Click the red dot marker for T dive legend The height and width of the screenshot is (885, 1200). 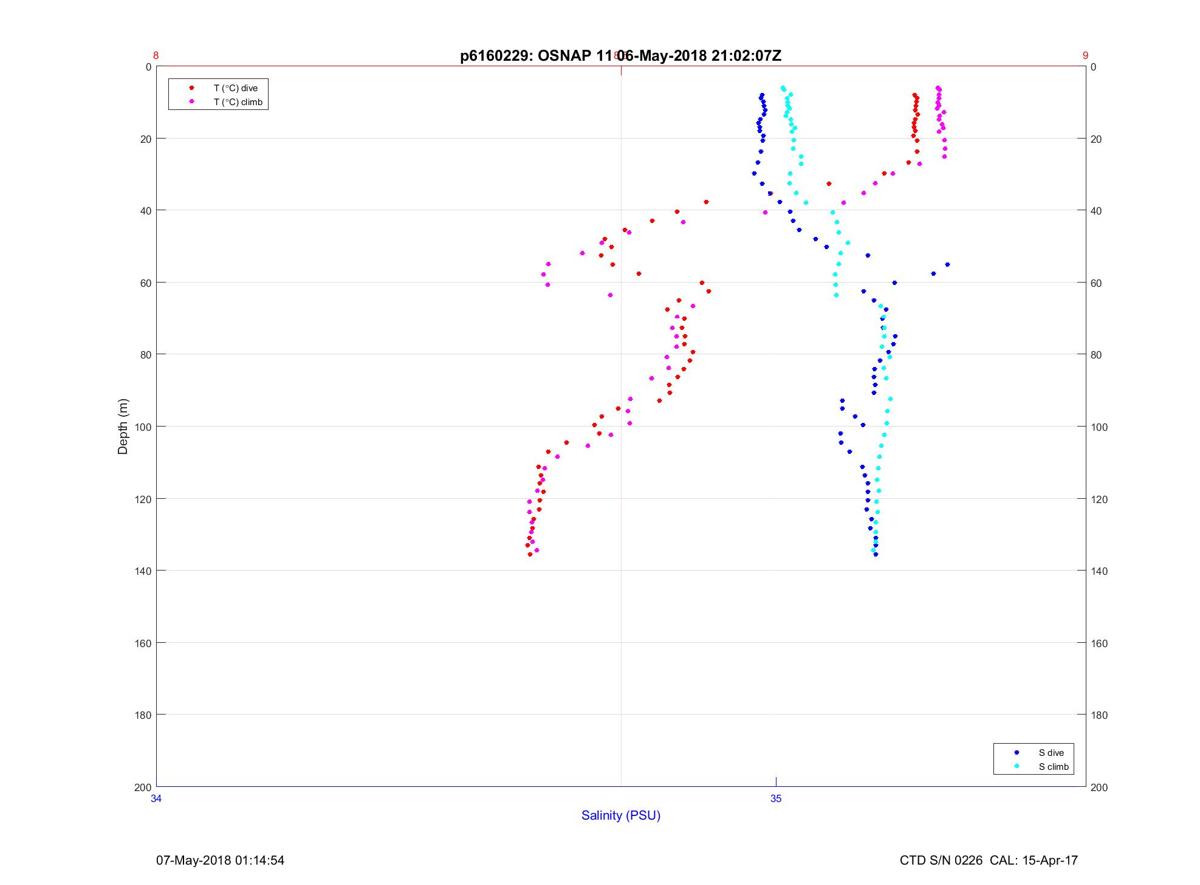191,88
